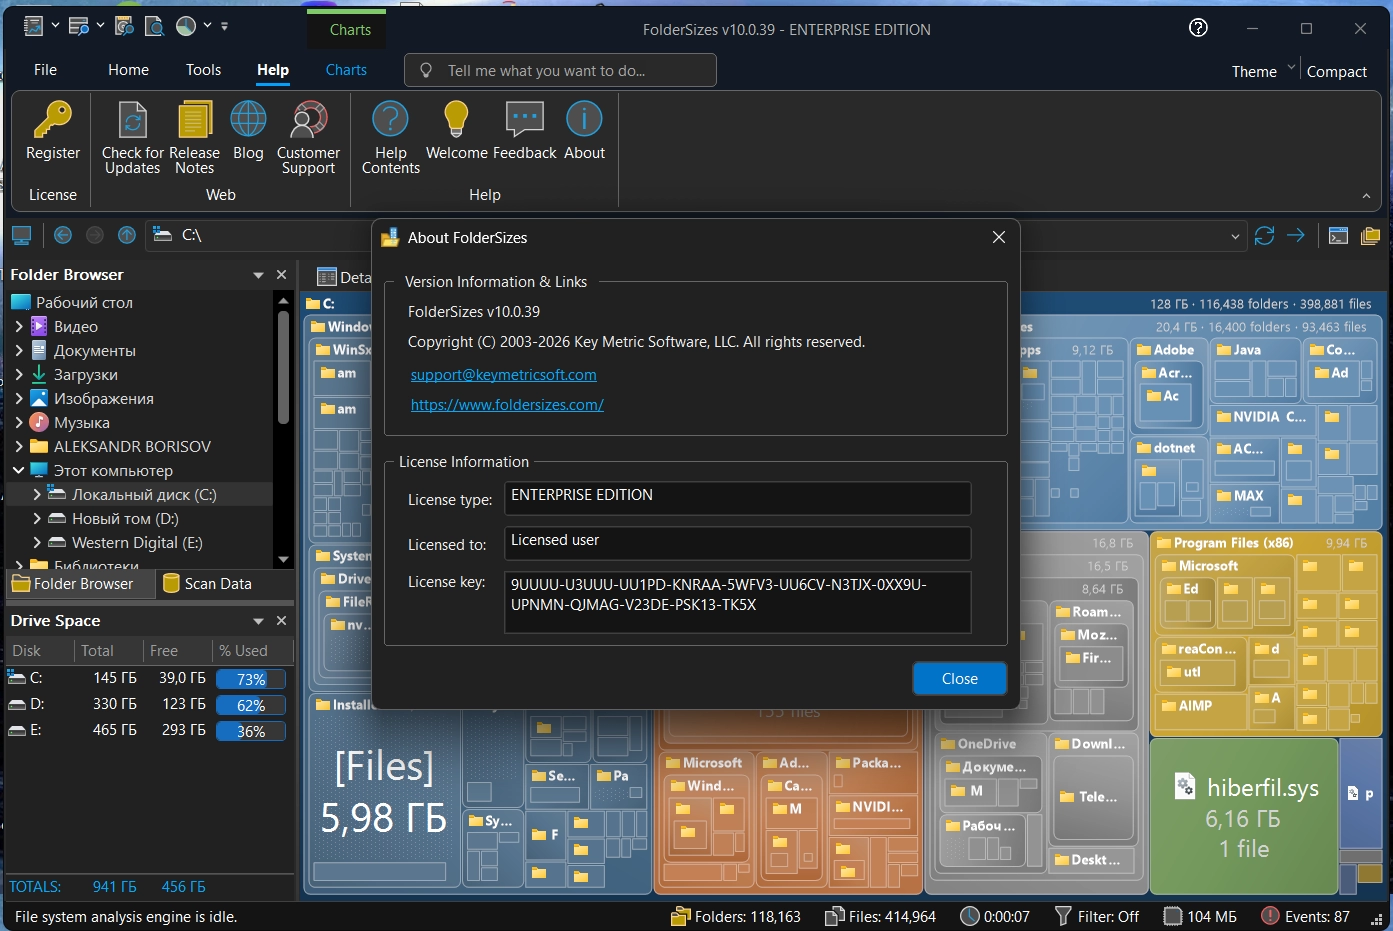Switch to the Home ribbon tab
The height and width of the screenshot is (931, 1393).
point(128,70)
